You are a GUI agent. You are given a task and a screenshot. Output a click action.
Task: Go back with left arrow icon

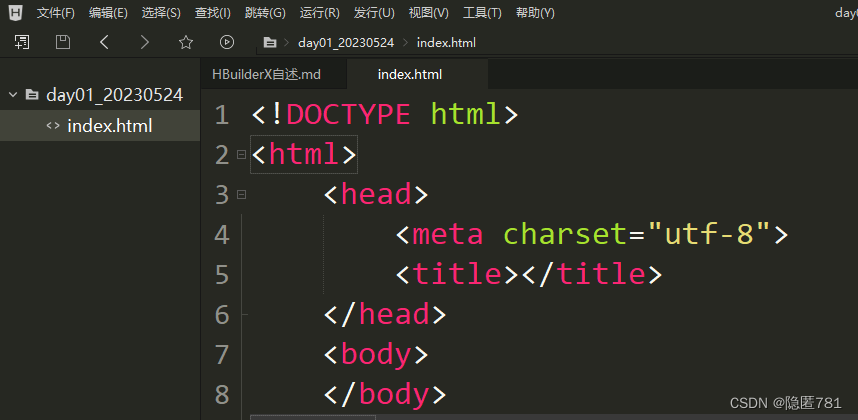point(104,42)
